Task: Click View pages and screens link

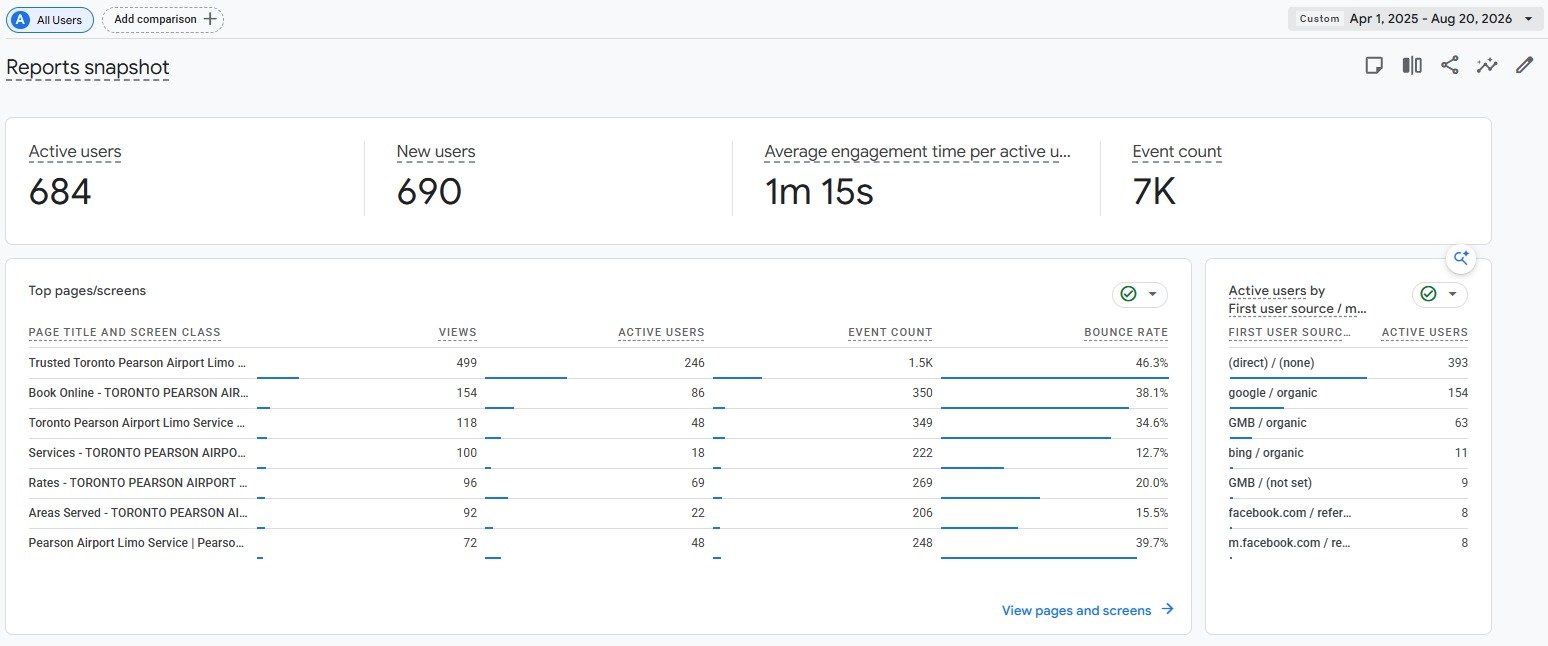Action: tap(1087, 610)
